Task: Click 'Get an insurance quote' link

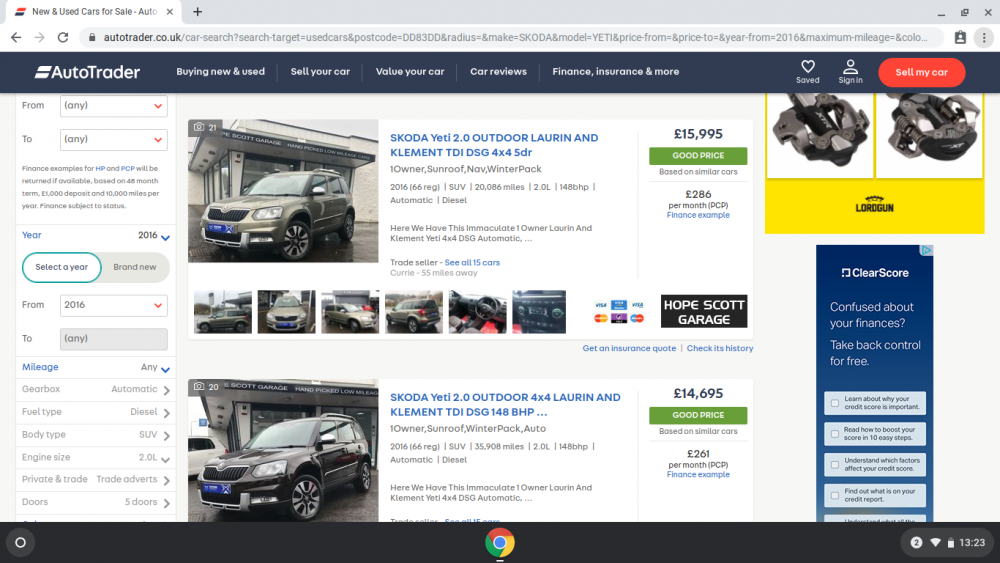Action: click(x=629, y=348)
